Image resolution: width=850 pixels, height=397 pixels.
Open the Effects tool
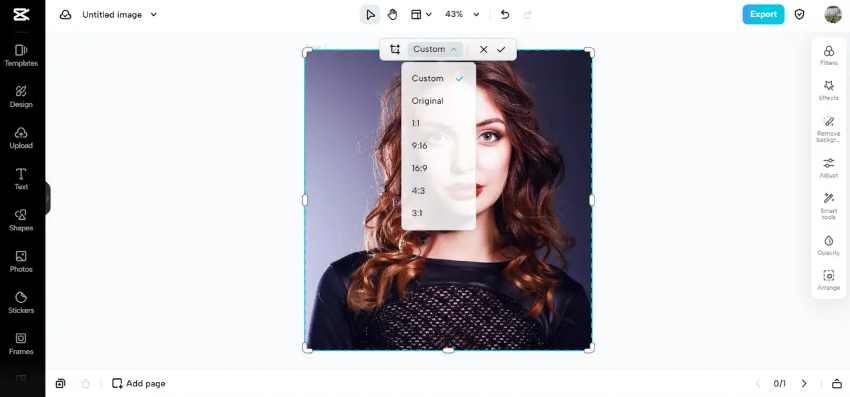pos(828,91)
